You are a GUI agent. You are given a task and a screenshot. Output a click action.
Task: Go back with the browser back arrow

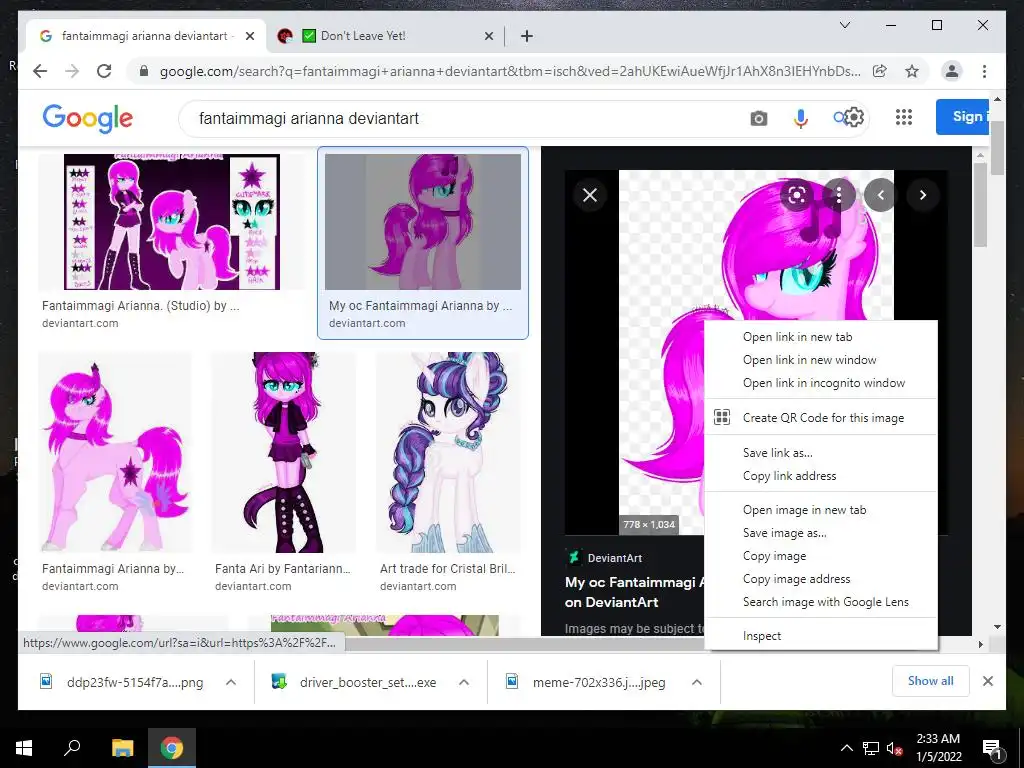point(40,71)
